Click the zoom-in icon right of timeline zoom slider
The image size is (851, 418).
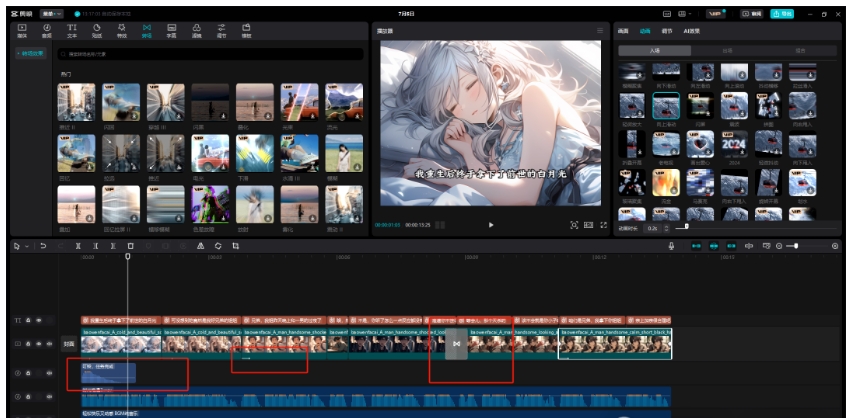point(835,246)
